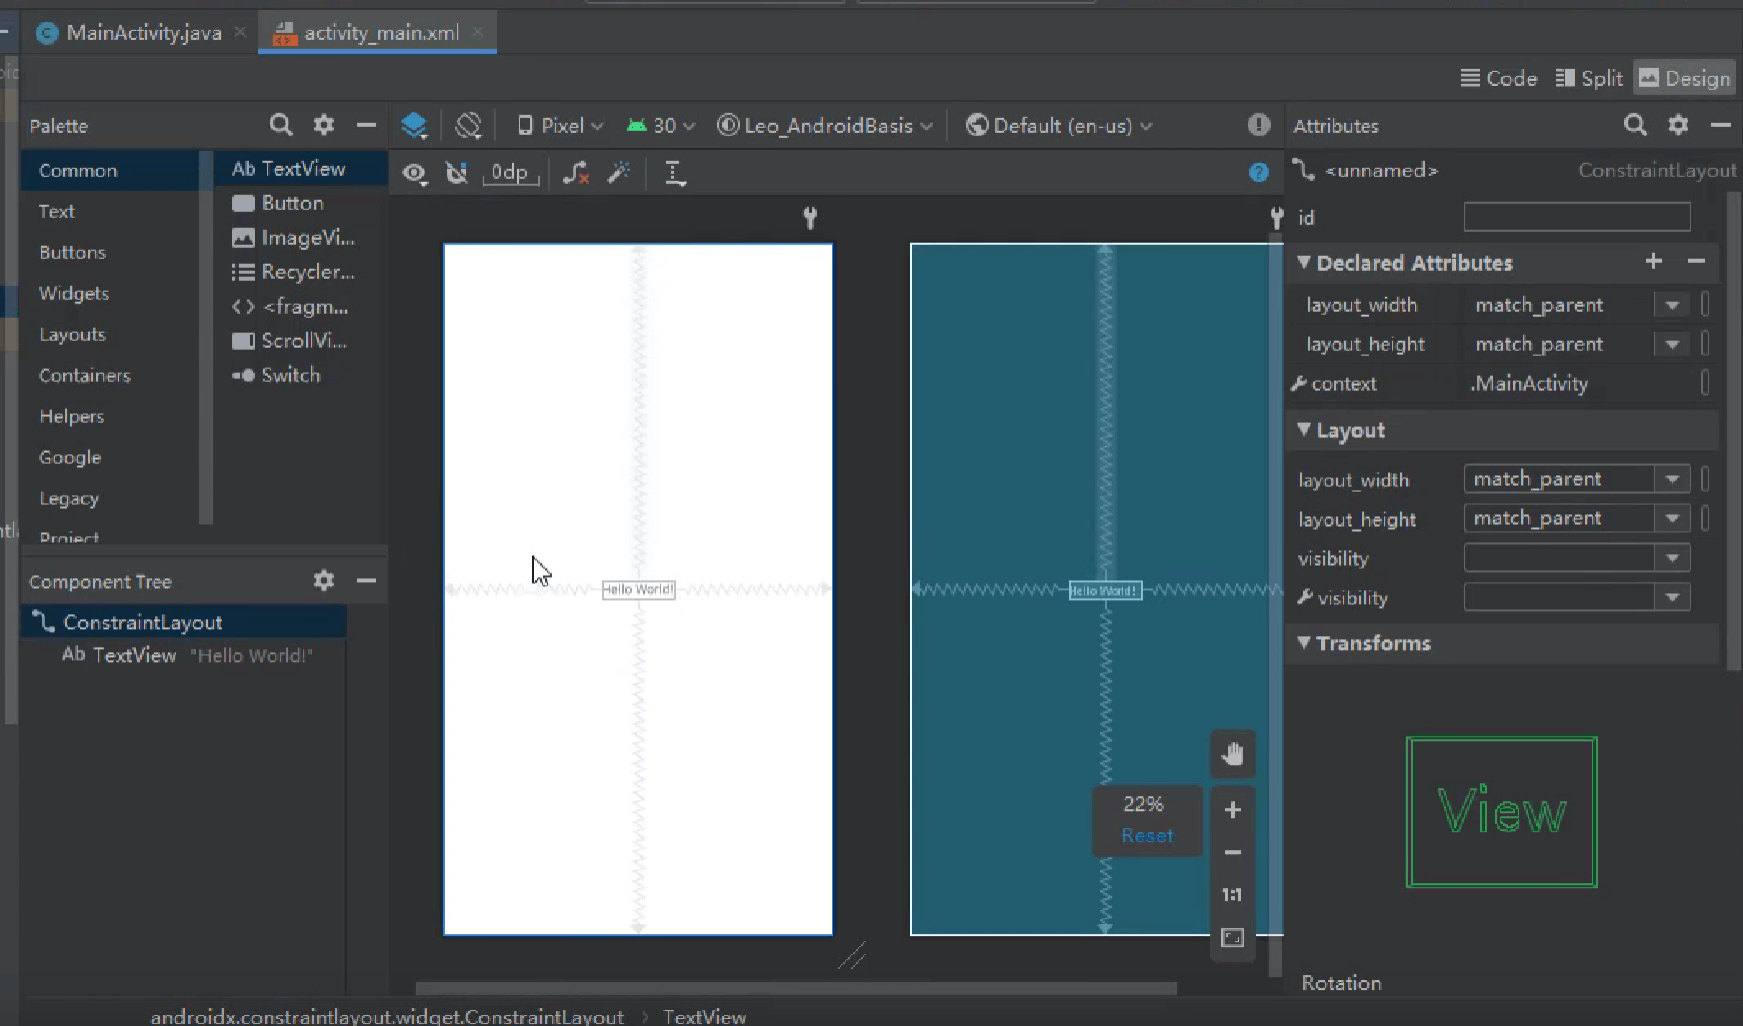Collapse the Declared Attributes section

coord(1304,262)
